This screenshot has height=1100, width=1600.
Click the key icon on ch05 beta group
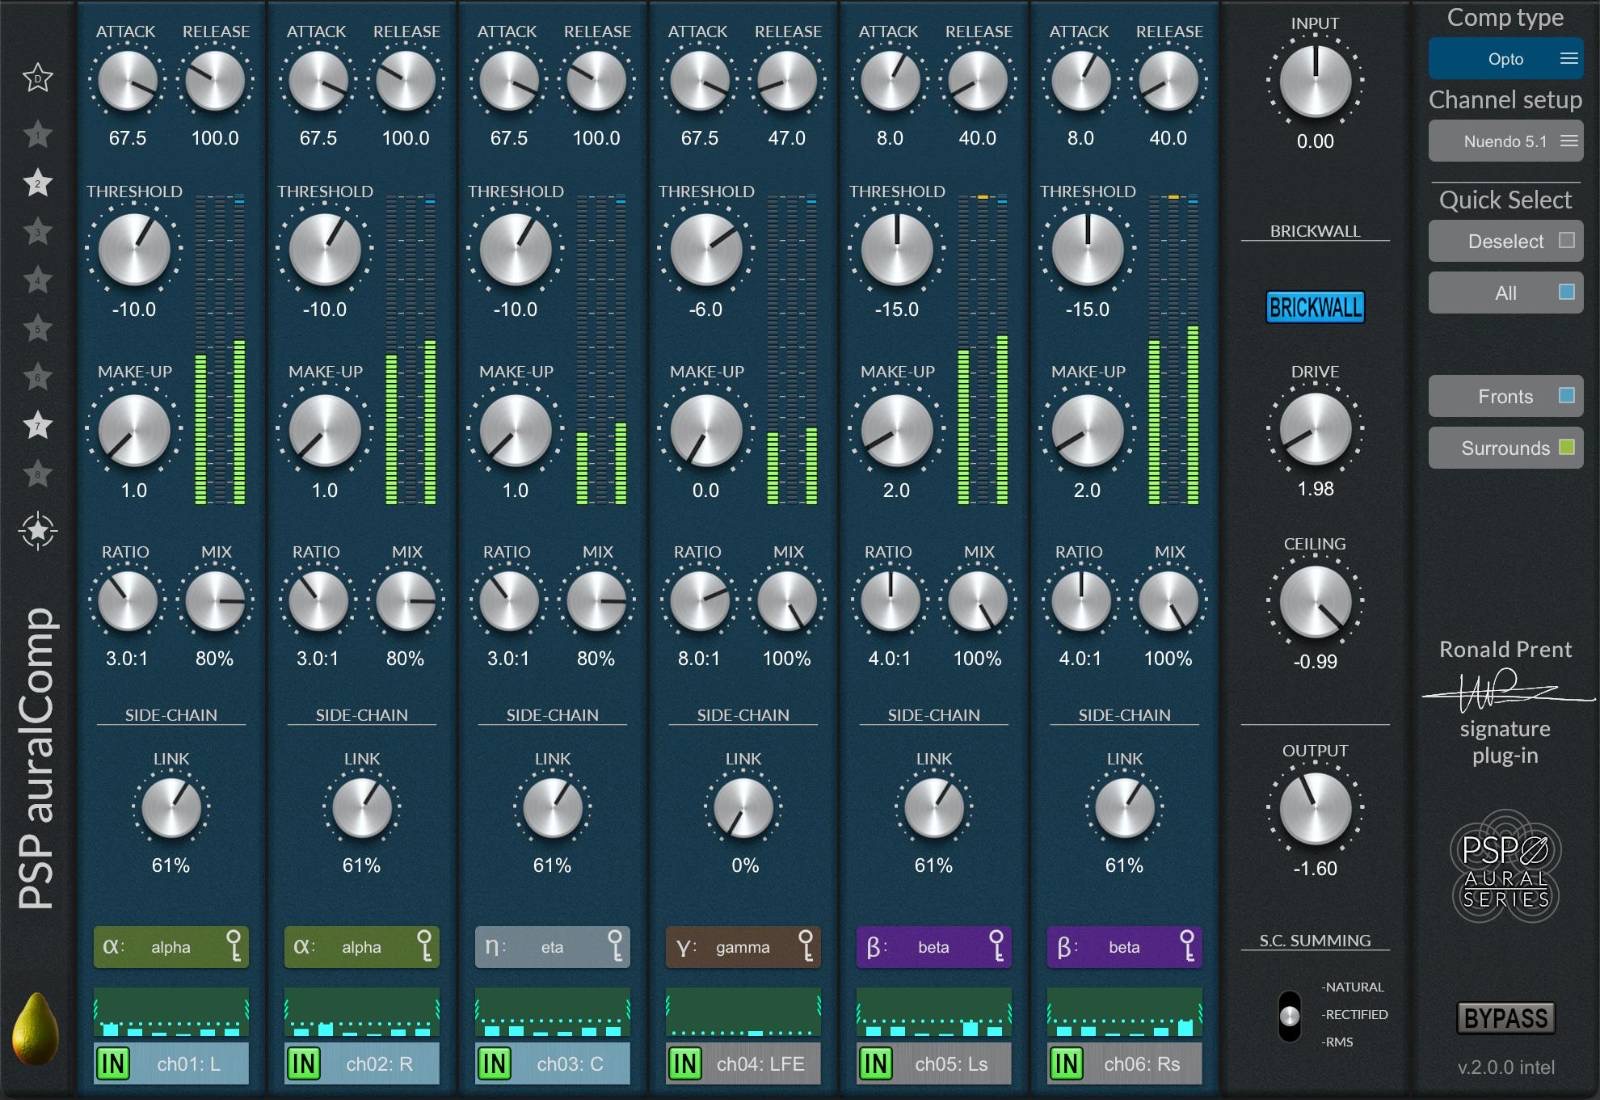point(996,946)
